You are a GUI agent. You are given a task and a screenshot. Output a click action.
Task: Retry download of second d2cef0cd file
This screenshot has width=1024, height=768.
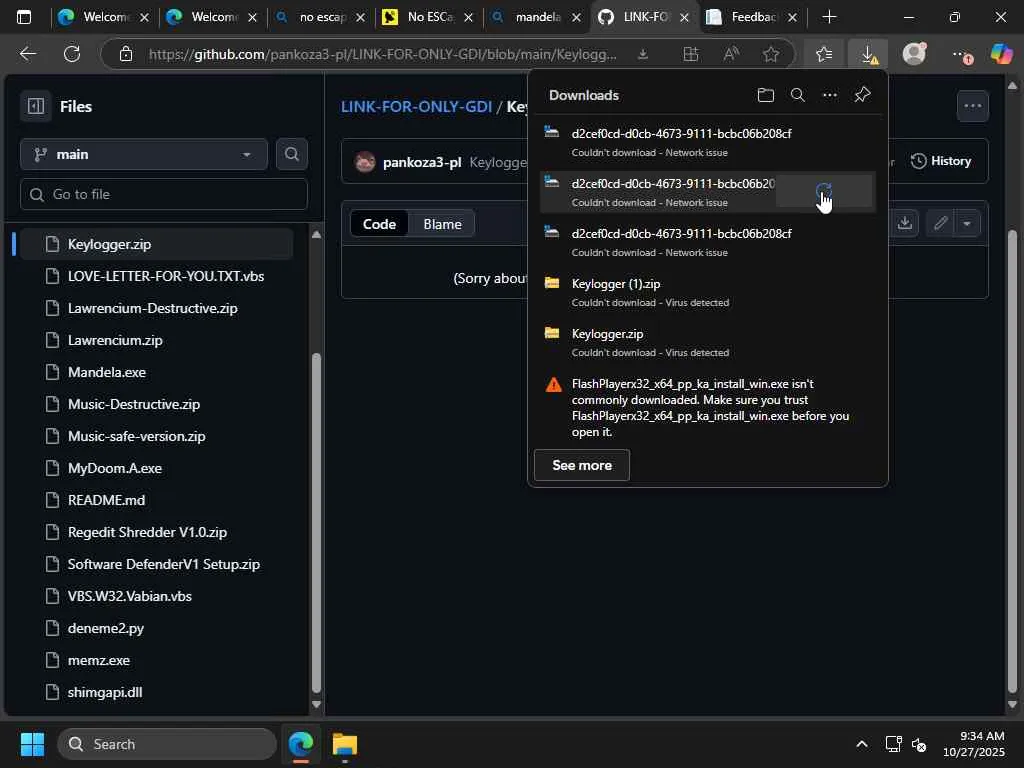click(824, 191)
